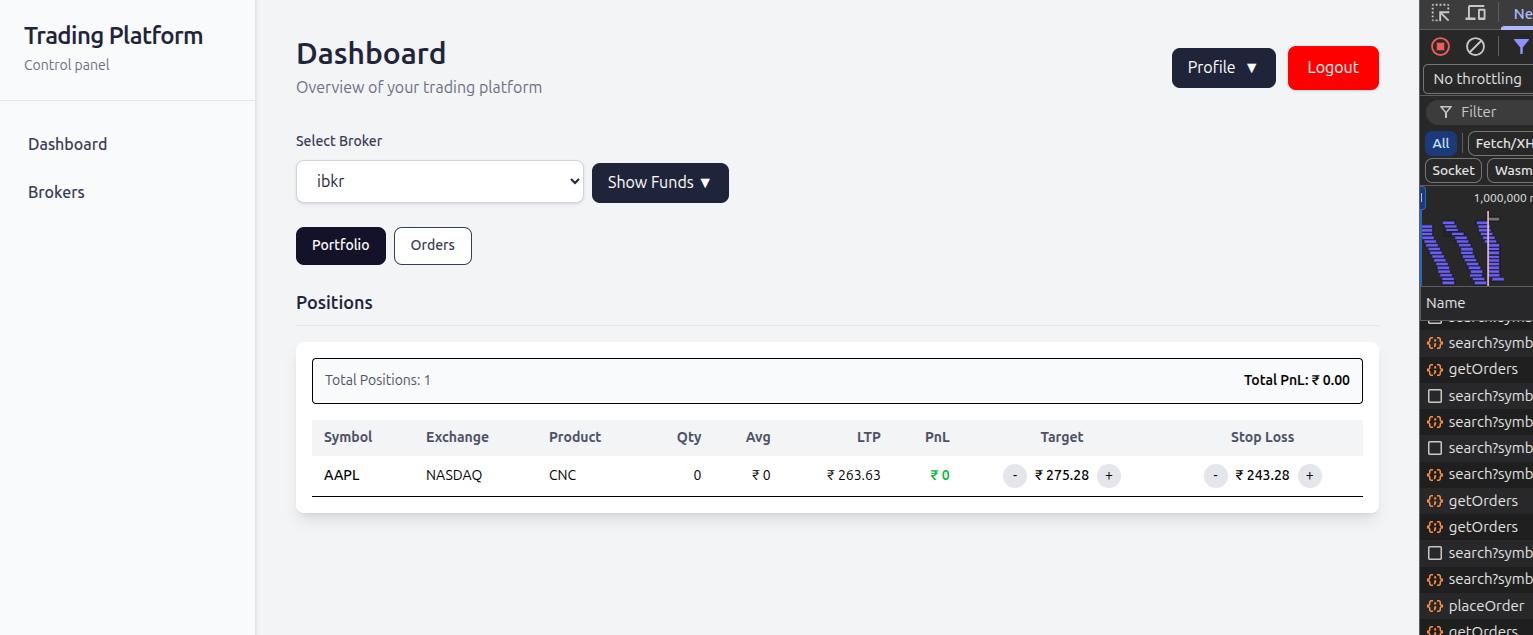The height and width of the screenshot is (635, 1533).
Task: Click the Avg column header
Action: point(758,437)
